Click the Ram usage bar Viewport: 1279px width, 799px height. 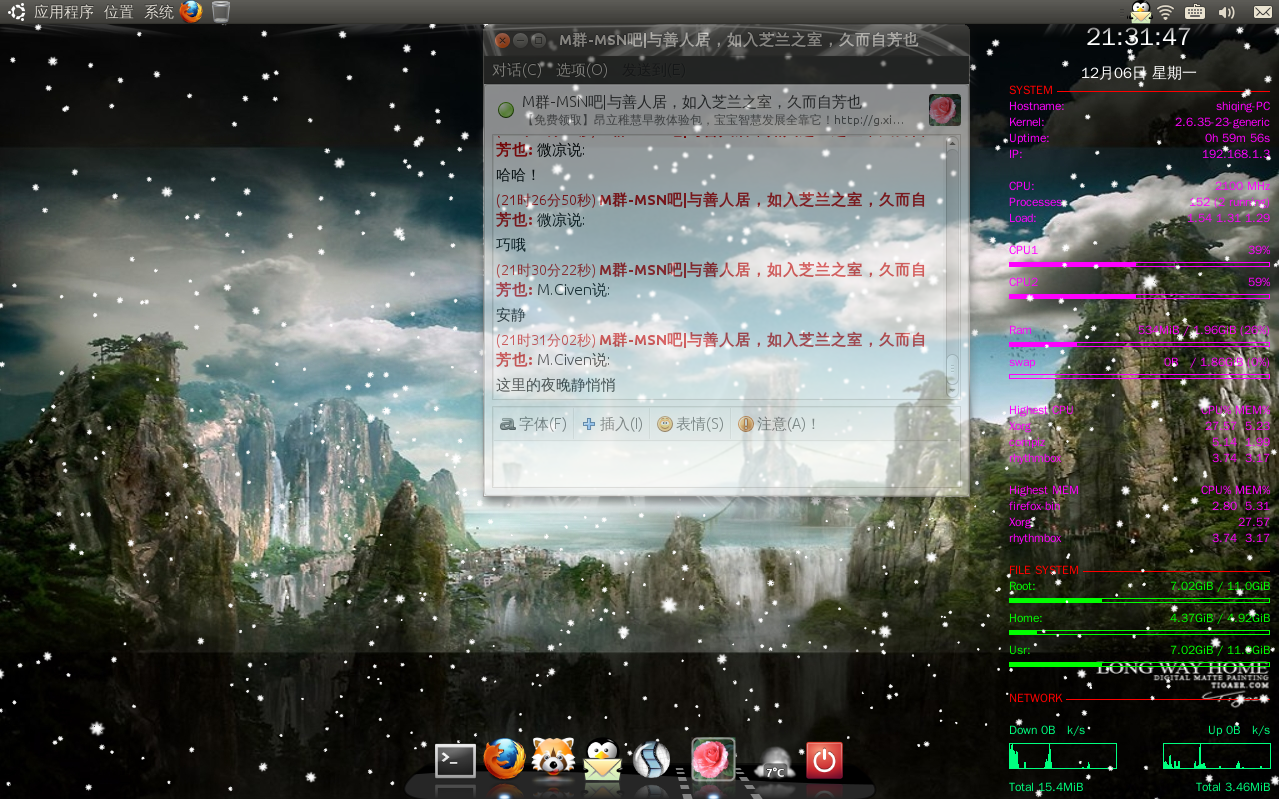(x=1139, y=344)
